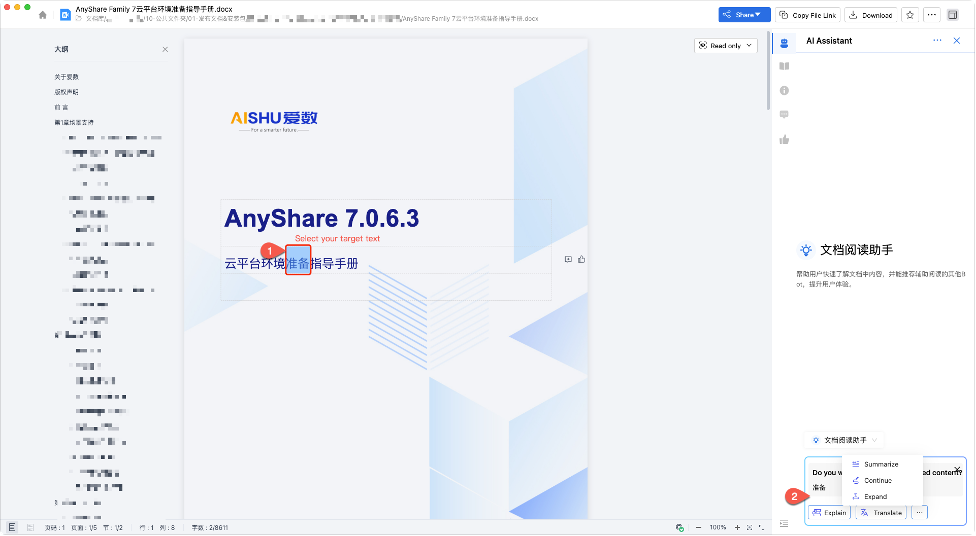Image resolution: width=976 pixels, height=536 pixels.
Task: Open 关于爱数 in the outline
Action: point(67,77)
